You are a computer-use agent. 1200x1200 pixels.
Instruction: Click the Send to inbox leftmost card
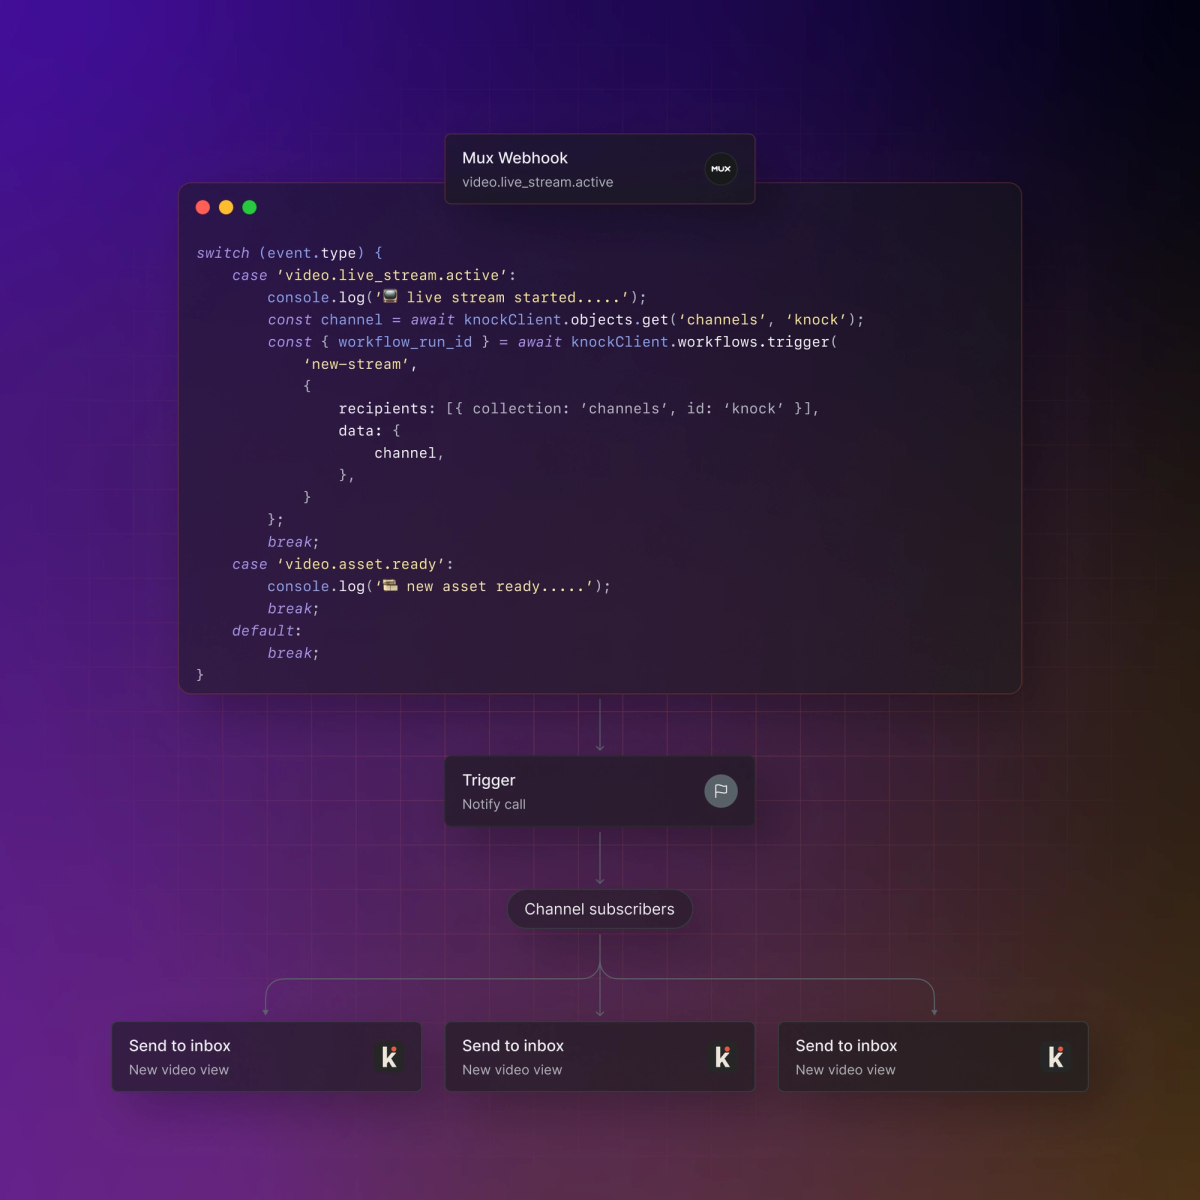coord(266,1056)
